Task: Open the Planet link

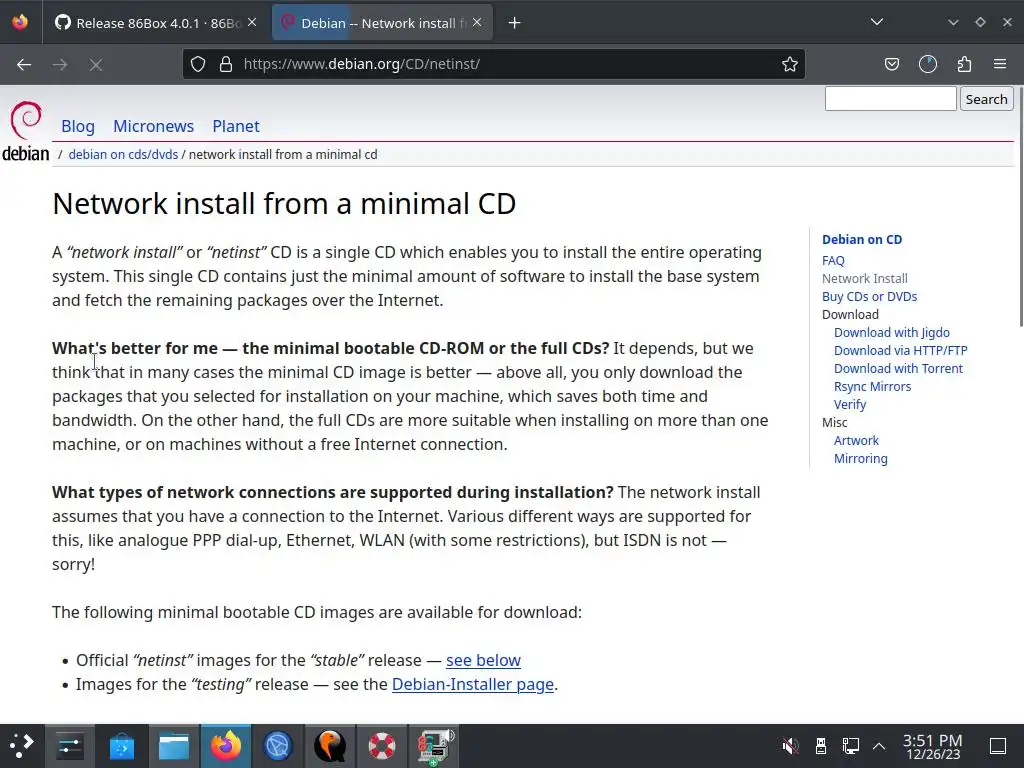Action: point(236,126)
